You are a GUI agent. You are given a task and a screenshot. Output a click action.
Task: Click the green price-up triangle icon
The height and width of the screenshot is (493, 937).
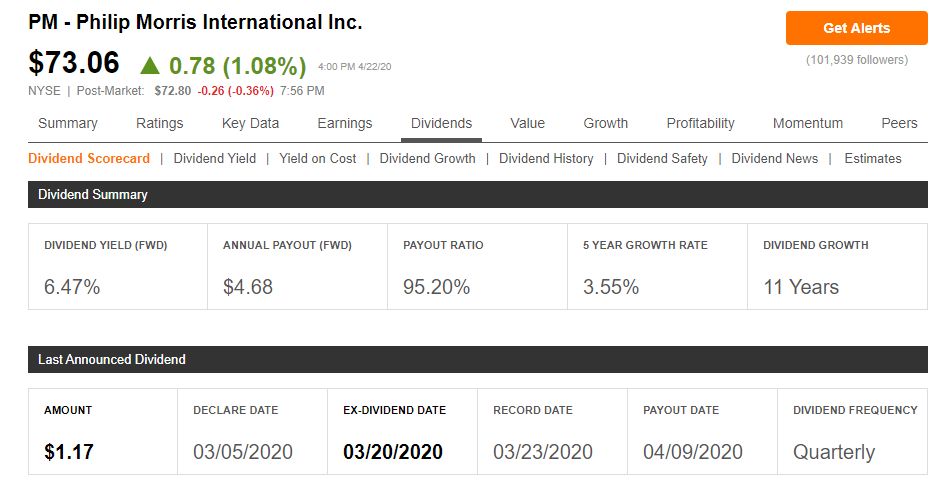pyautogui.click(x=150, y=65)
